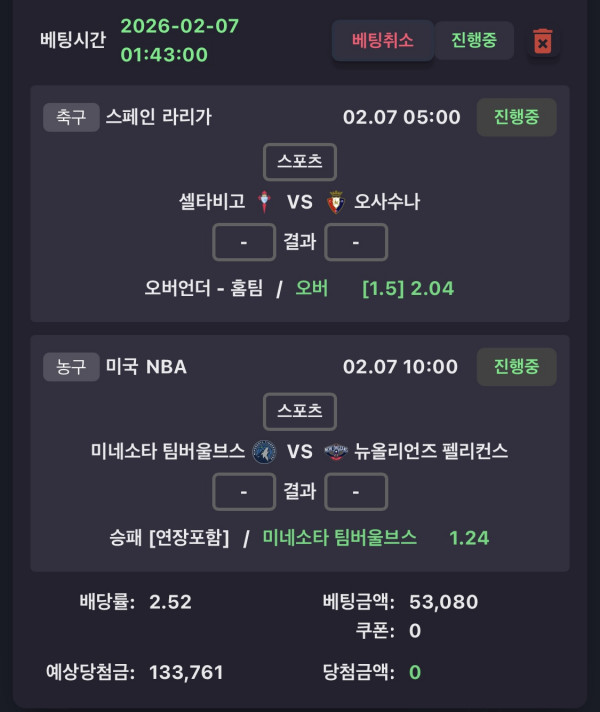Click the Celta Vigo team crest
600x712 pixels.
[265, 202]
